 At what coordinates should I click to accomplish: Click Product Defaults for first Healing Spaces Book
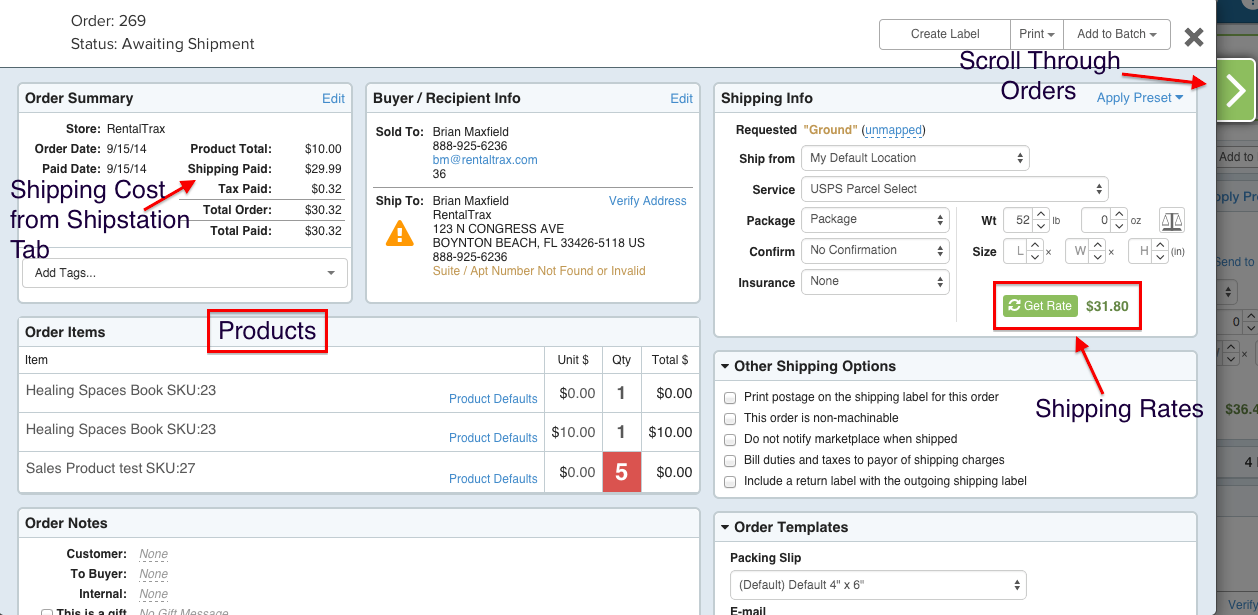pos(493,399)
